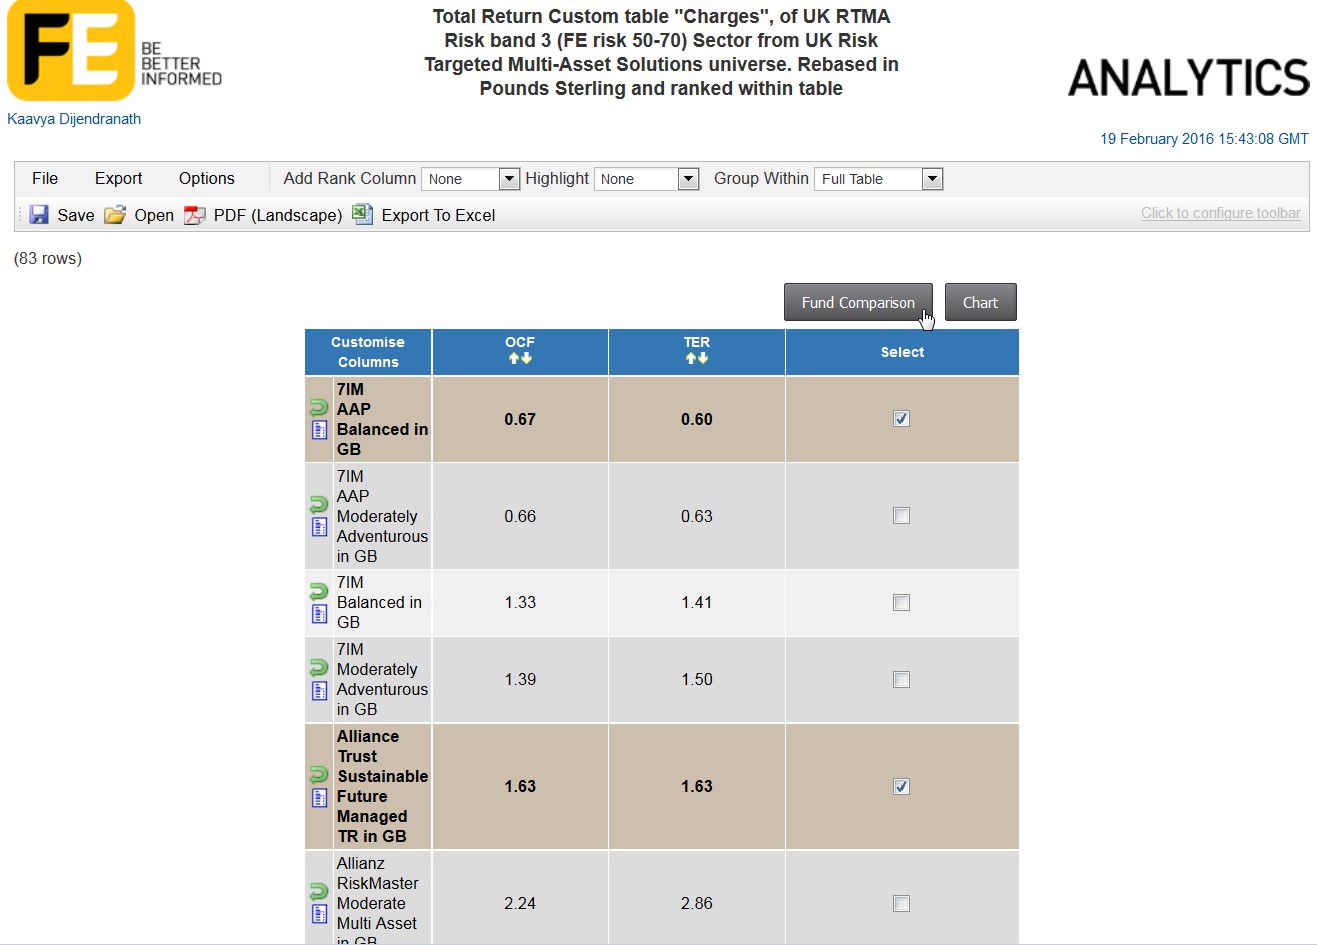Open the Highlight dropdown

(x=646, y=179)
